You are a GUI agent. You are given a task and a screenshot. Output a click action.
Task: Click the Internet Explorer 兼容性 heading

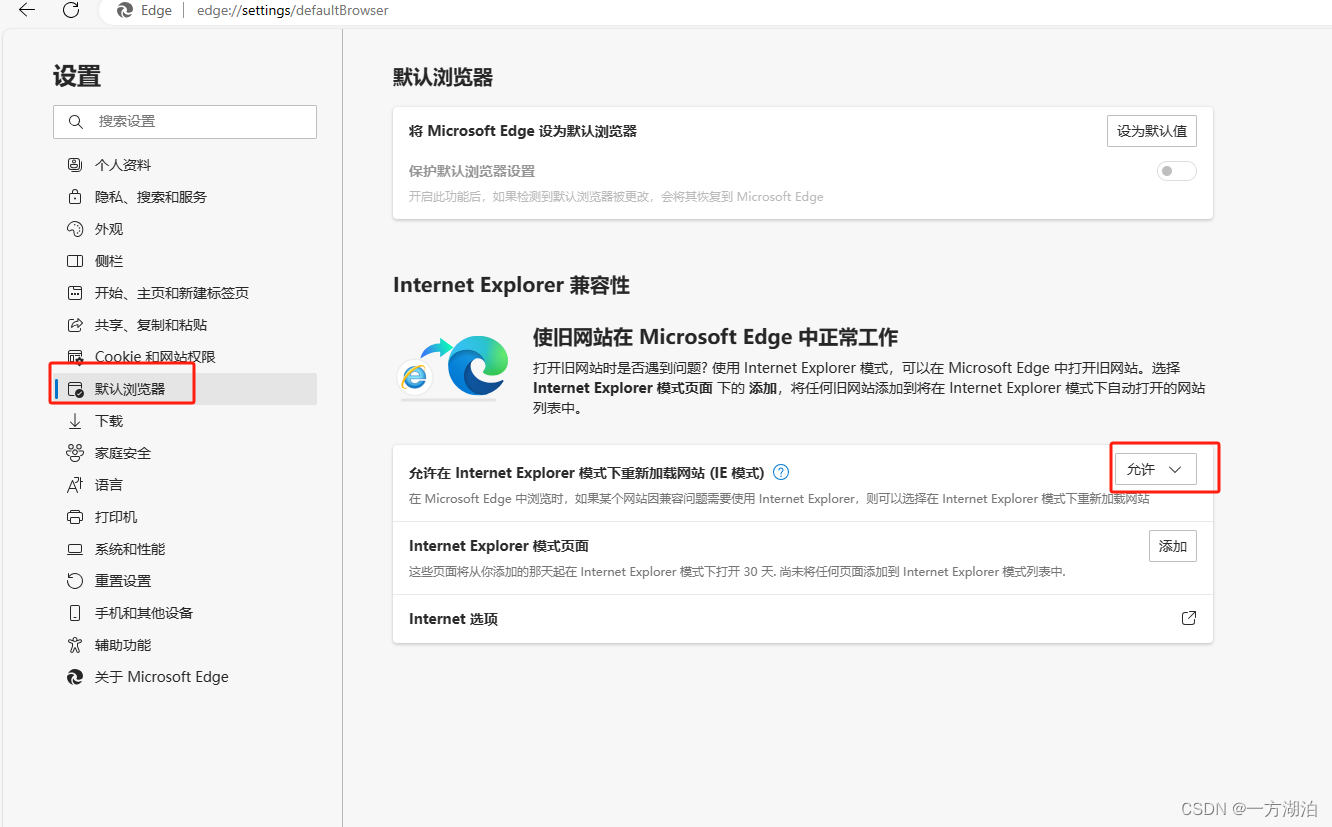tap(511, 285)
